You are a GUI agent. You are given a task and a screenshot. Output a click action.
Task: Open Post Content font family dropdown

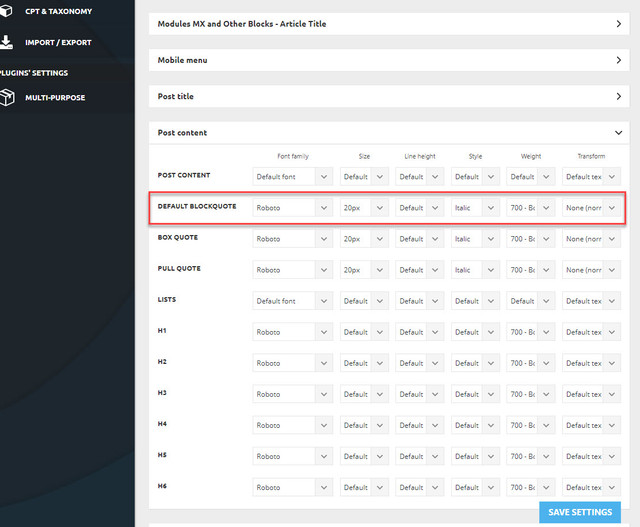click(x=293, y=177)
